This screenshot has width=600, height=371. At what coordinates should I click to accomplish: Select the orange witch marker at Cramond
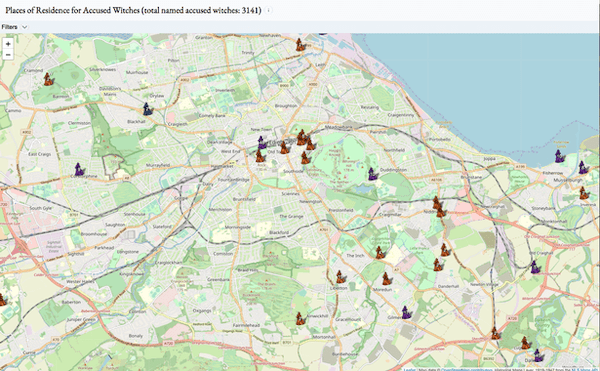[49, 79]
